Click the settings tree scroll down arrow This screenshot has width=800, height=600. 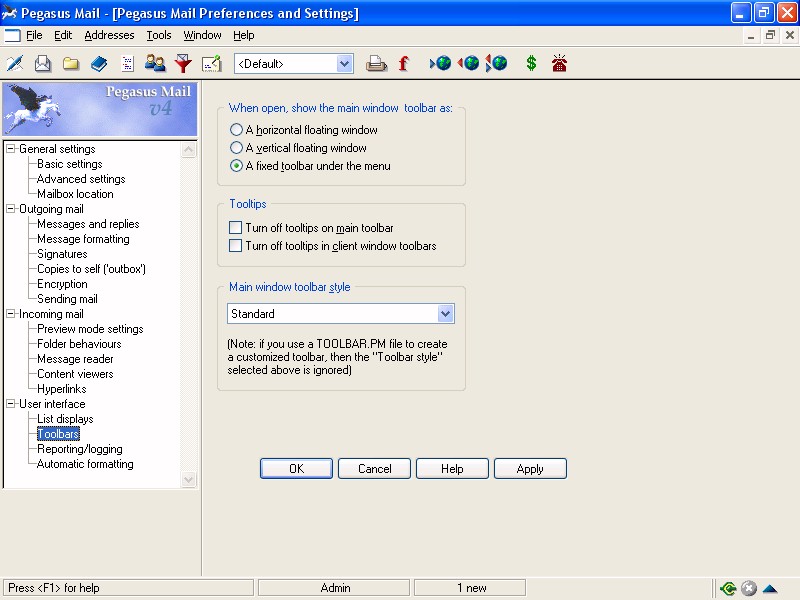click(x=188, y=480)
